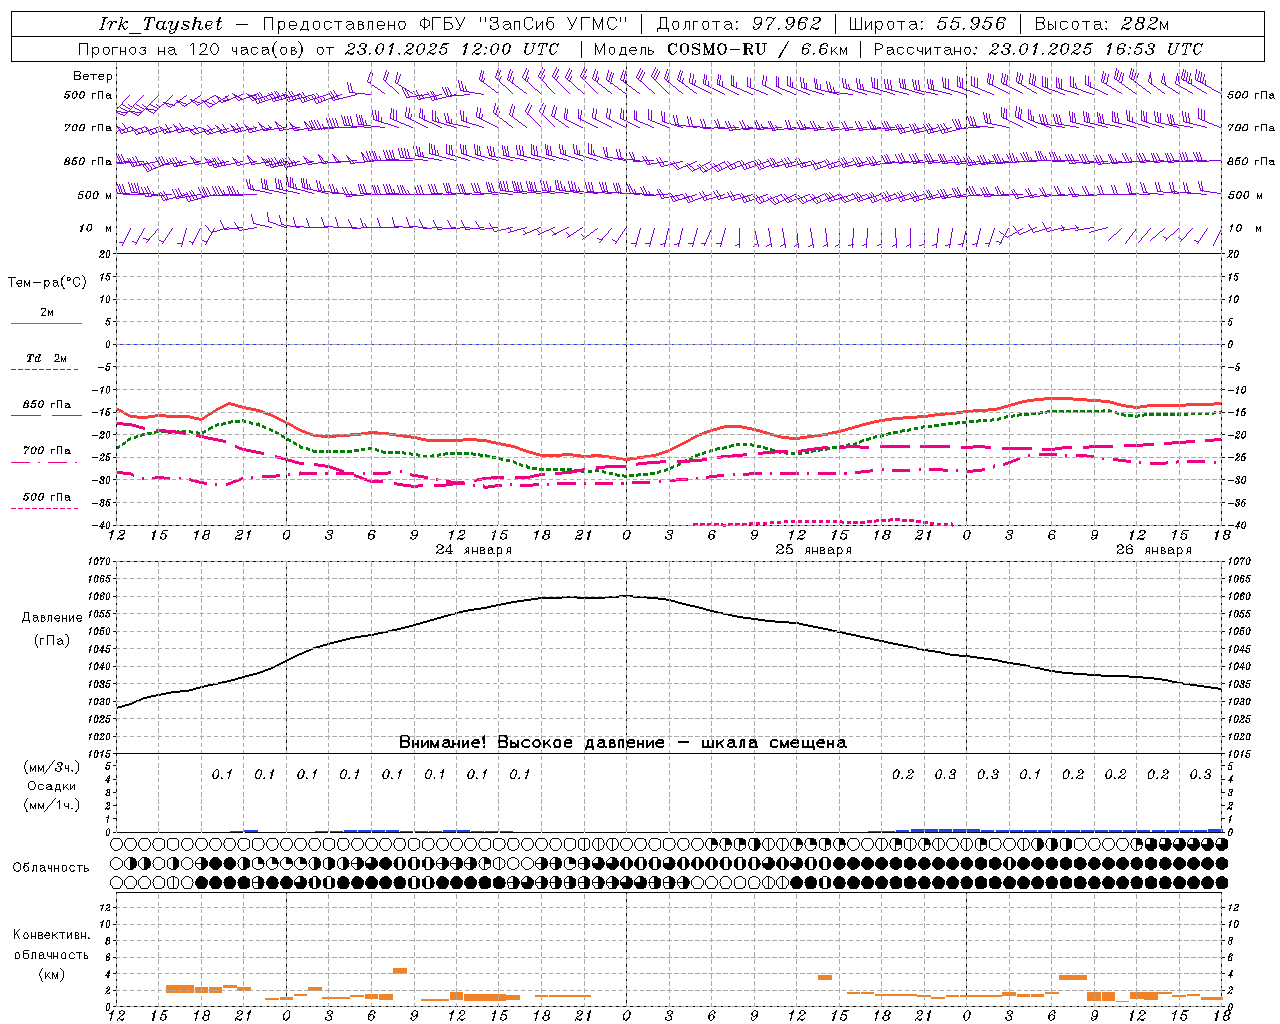
Task: Click warning "Внимание! Высокое давление – шкала смещена"
Action: tap(623, 743)
